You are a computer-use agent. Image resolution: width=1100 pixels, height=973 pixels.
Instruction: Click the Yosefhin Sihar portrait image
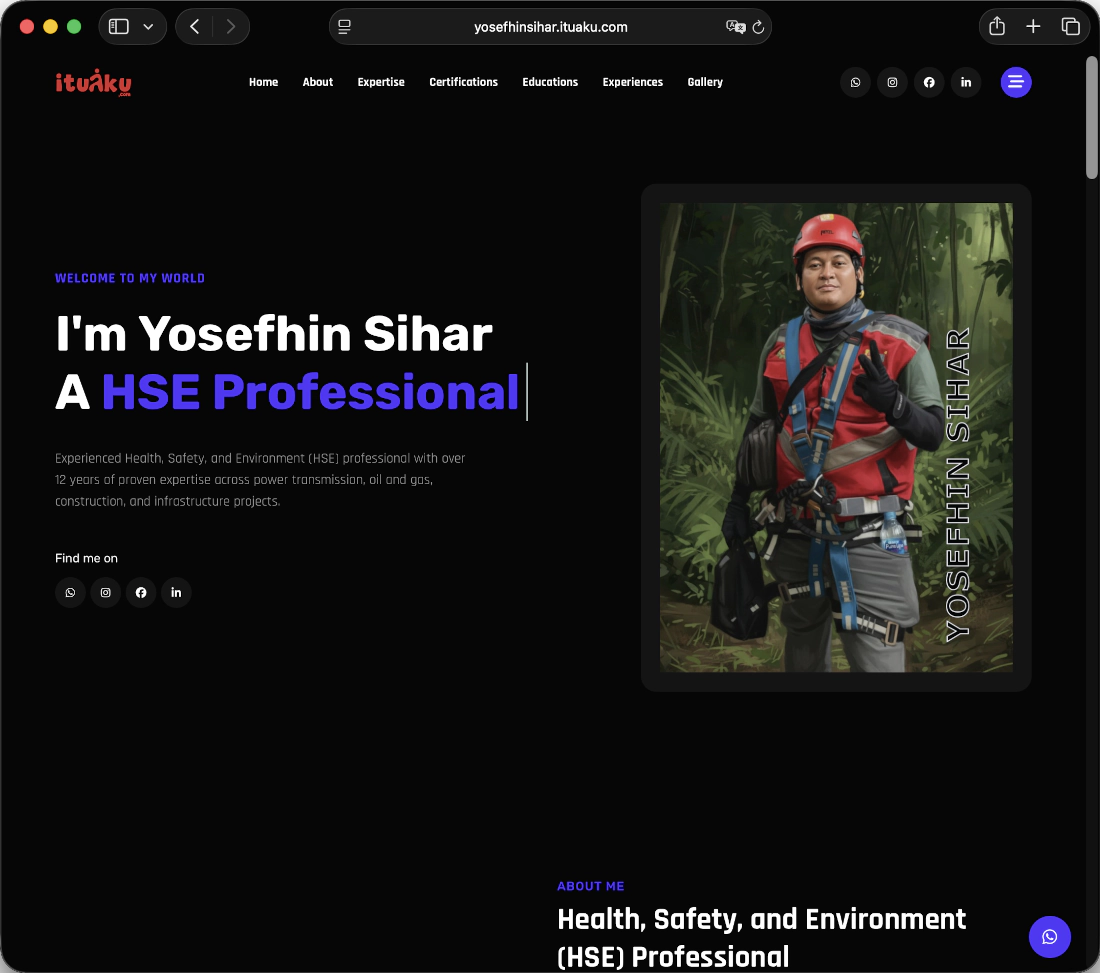coord(836,438)
